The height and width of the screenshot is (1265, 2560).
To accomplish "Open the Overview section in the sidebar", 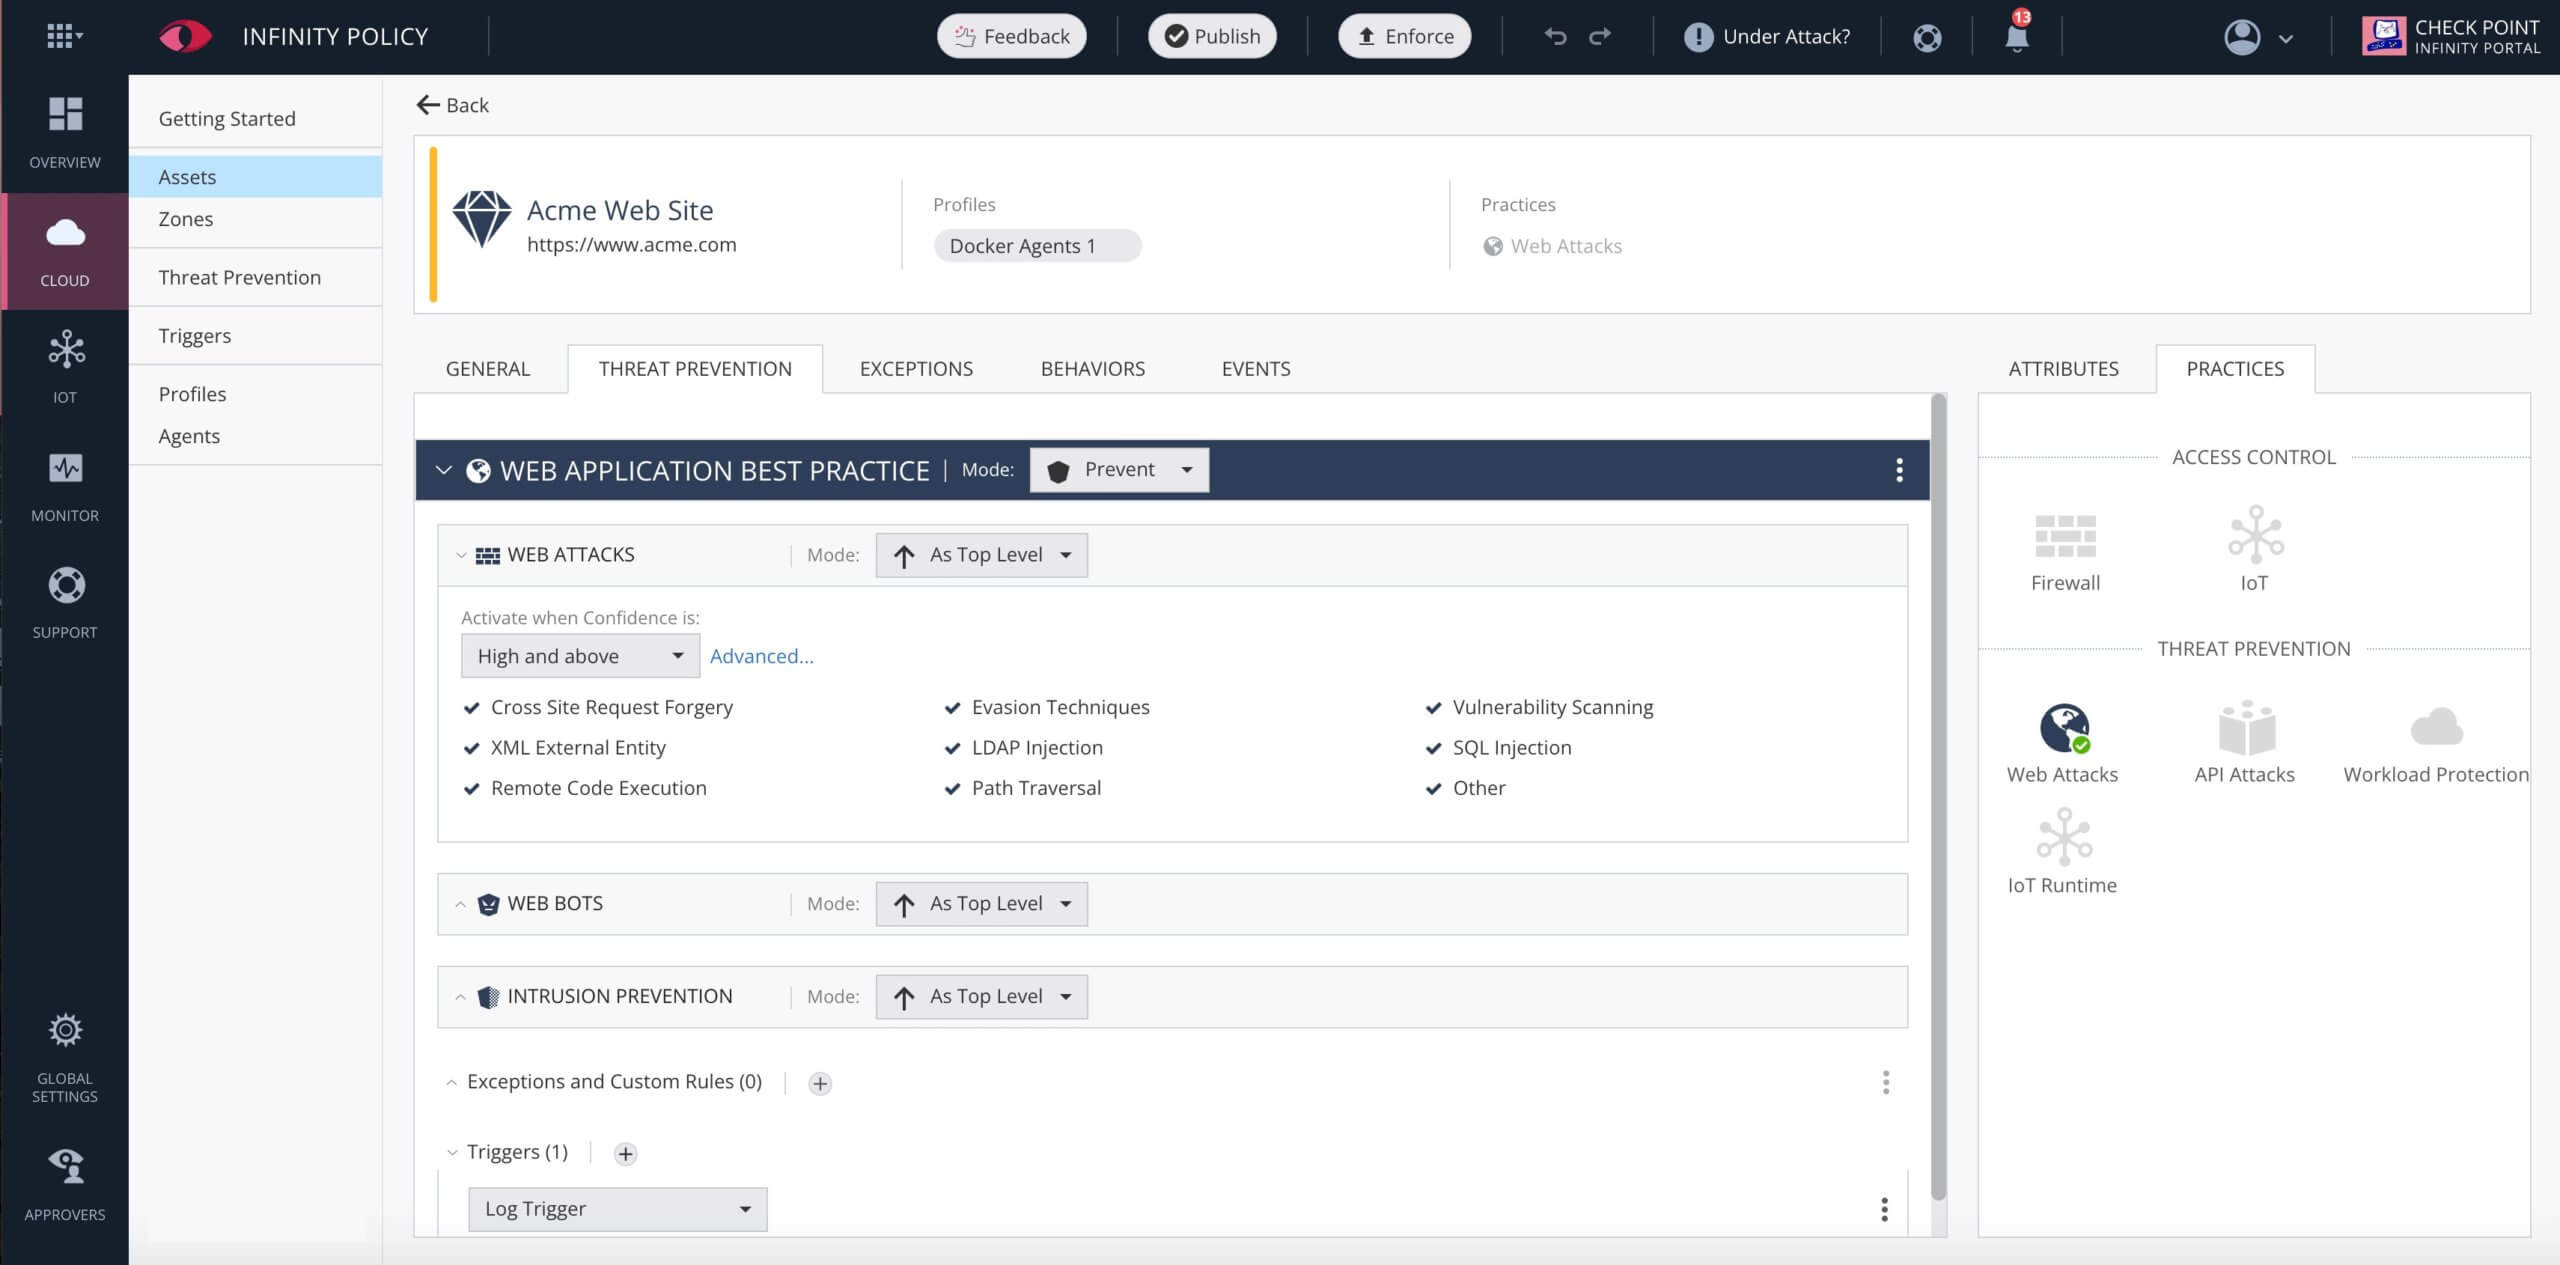I will [65, 133].
